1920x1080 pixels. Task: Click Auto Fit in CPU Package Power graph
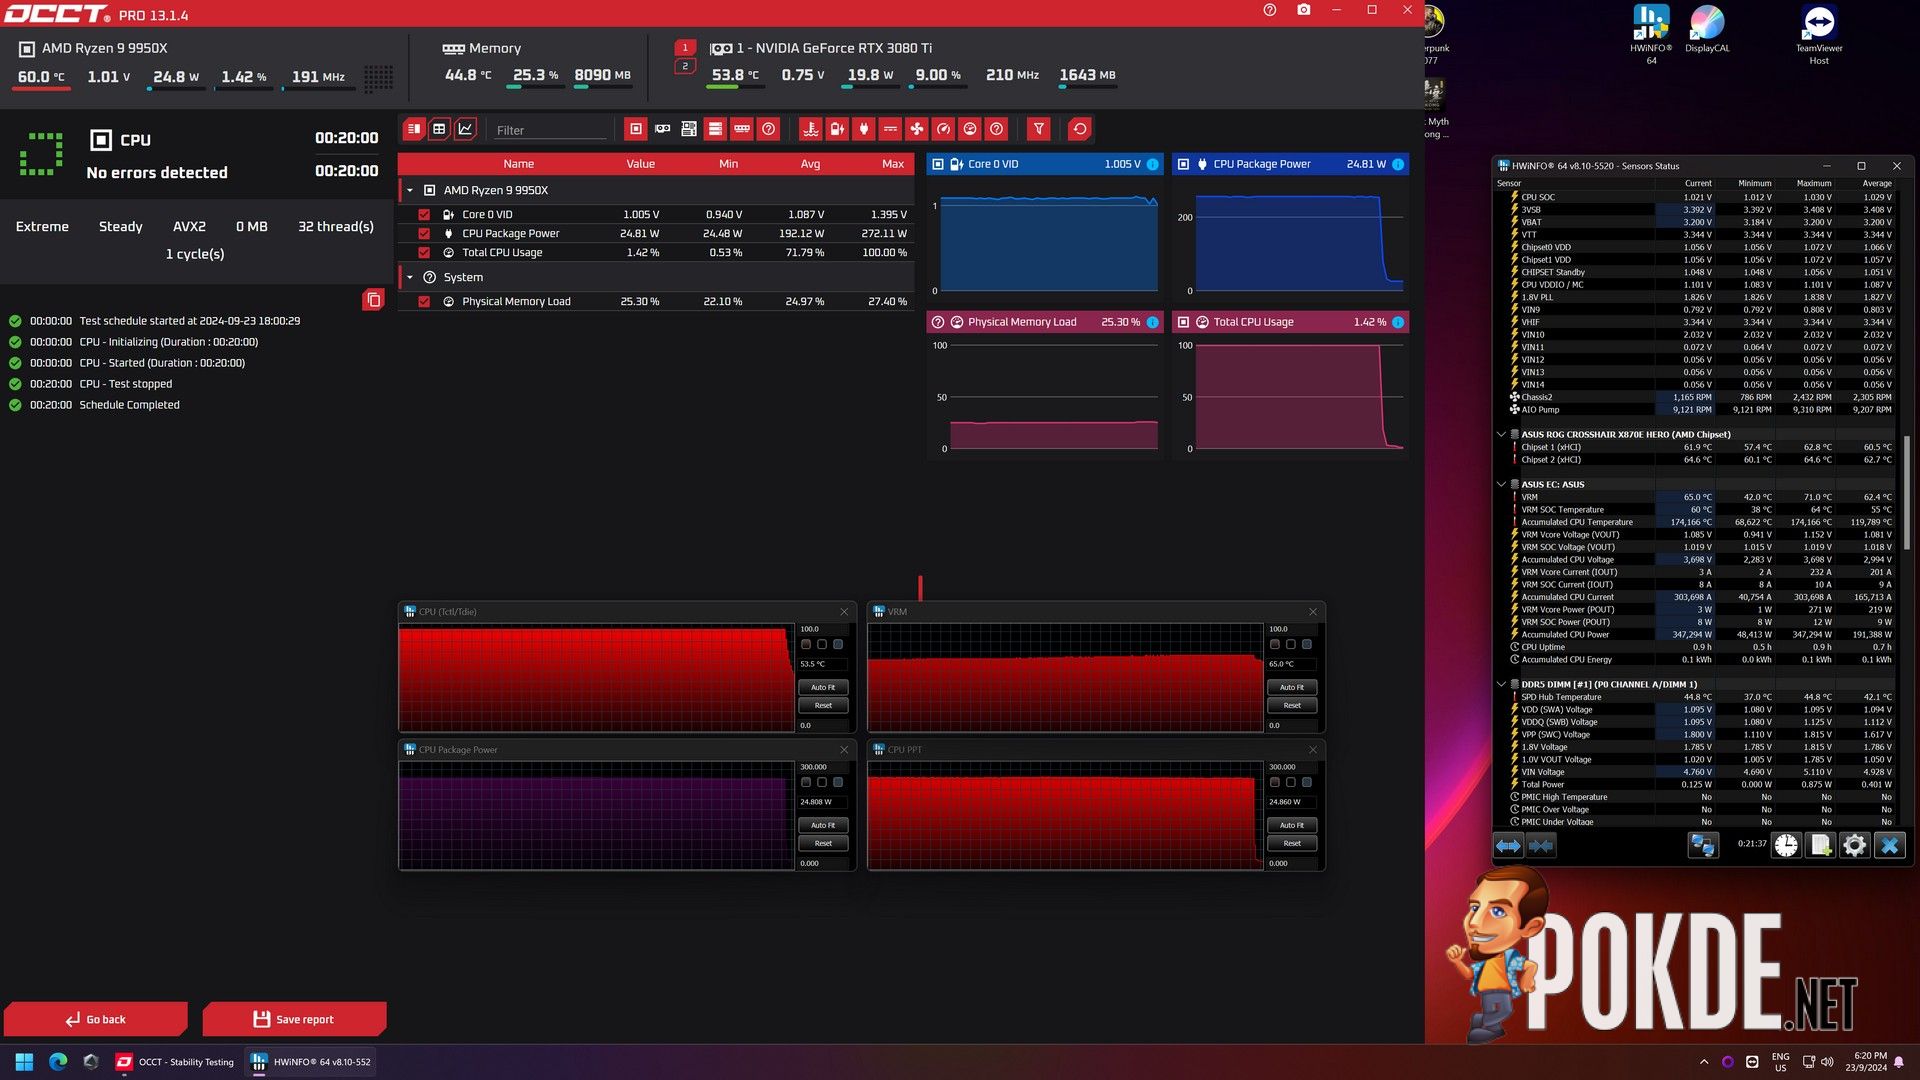(823, 825)
